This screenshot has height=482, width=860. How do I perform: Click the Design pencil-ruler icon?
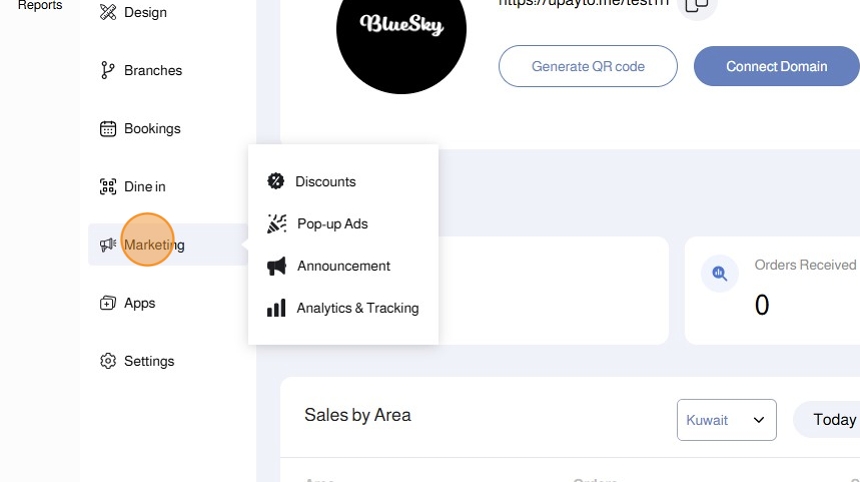(108, 12)
